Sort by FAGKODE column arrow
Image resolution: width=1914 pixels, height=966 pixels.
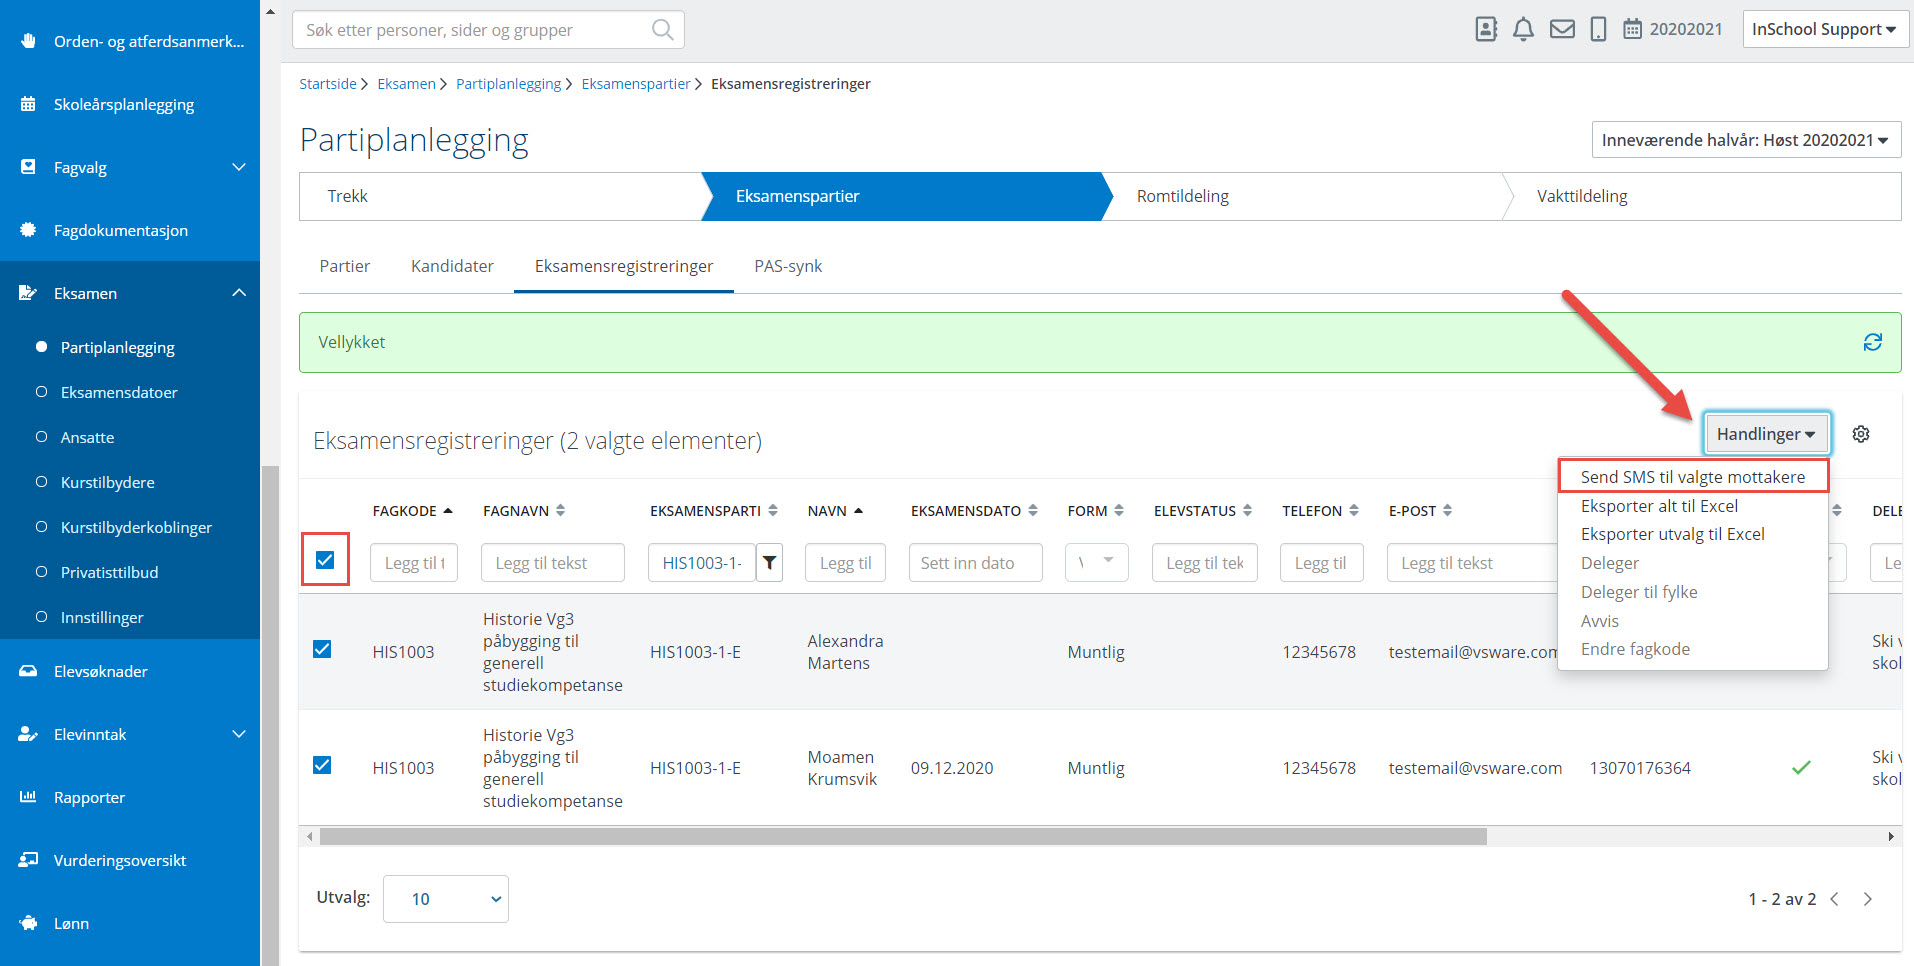coord(448,510)
